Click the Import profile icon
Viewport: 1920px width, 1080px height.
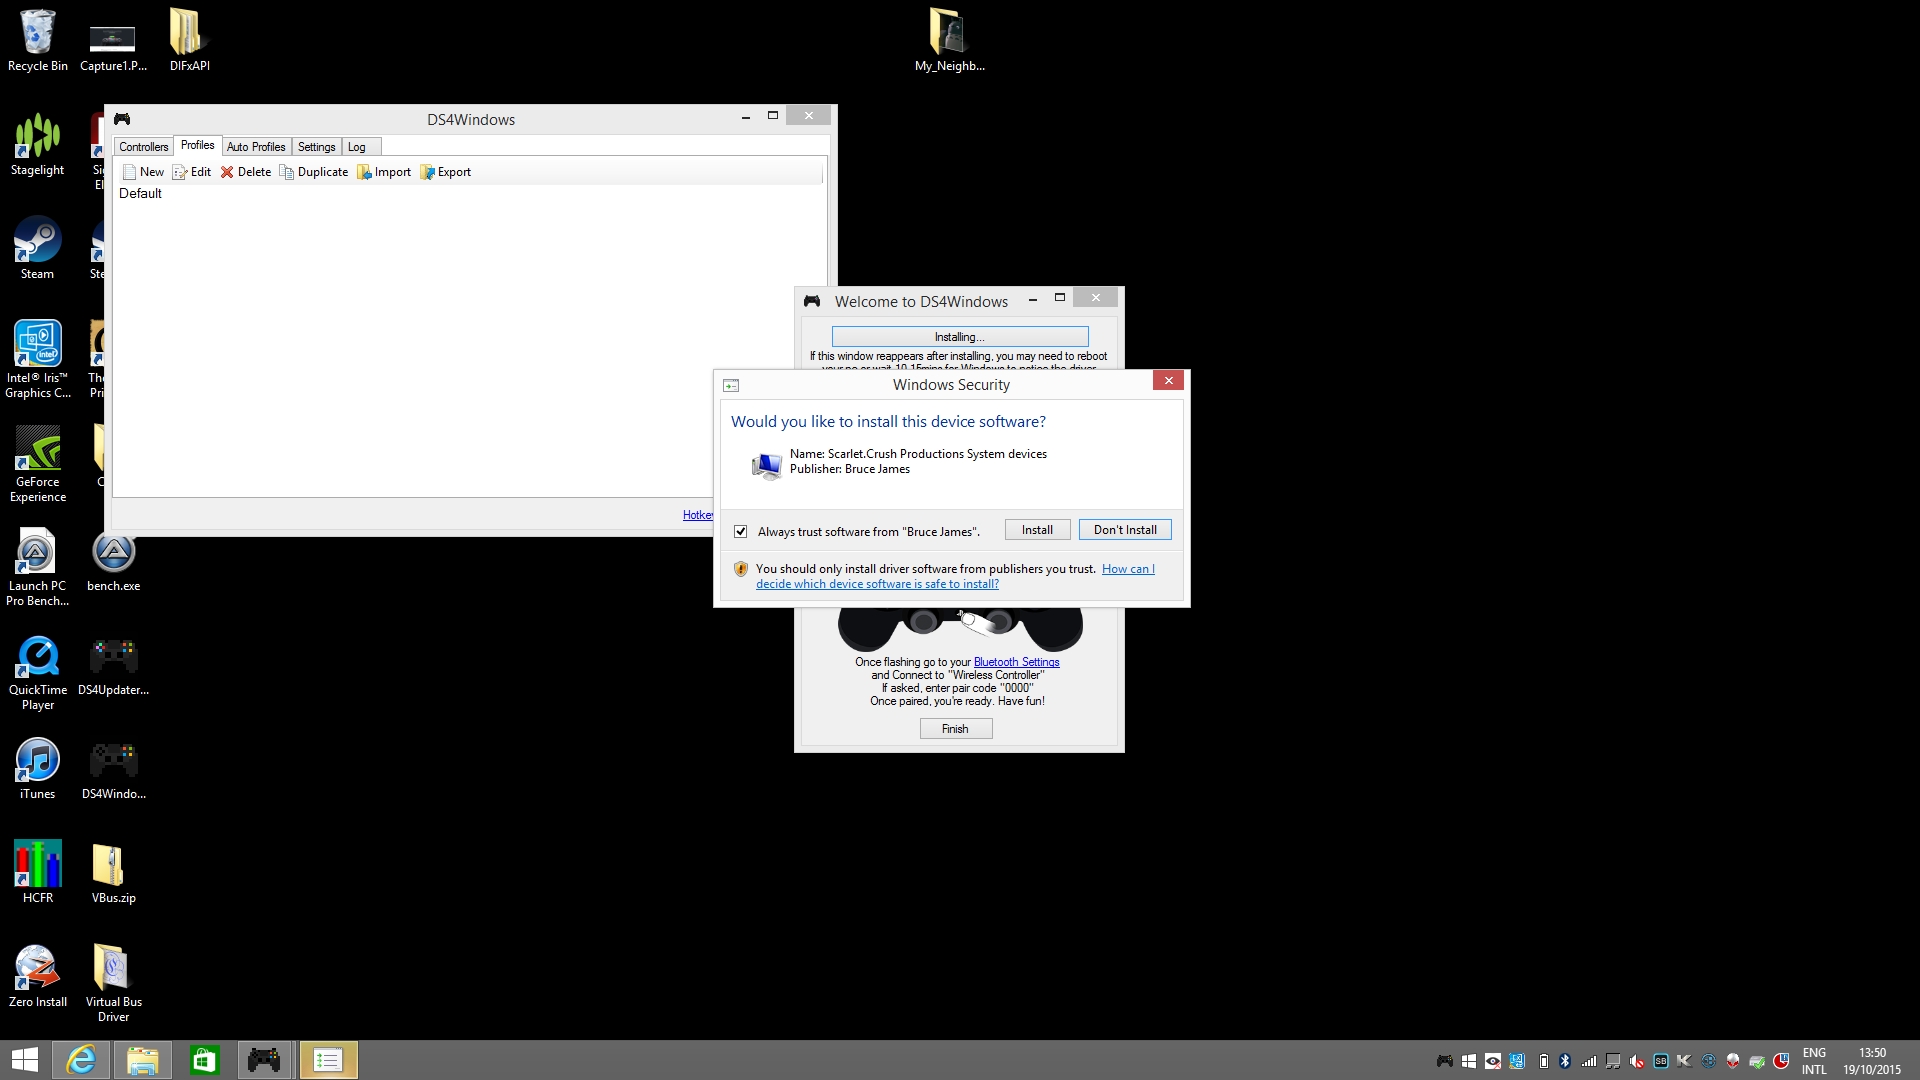[x=364, y=172]
